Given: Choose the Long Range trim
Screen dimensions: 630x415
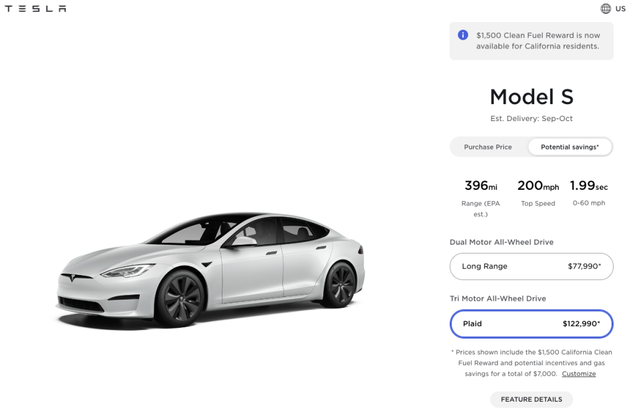Looking at the screenshot, I should pyautogui.click(x=531, y=266).
